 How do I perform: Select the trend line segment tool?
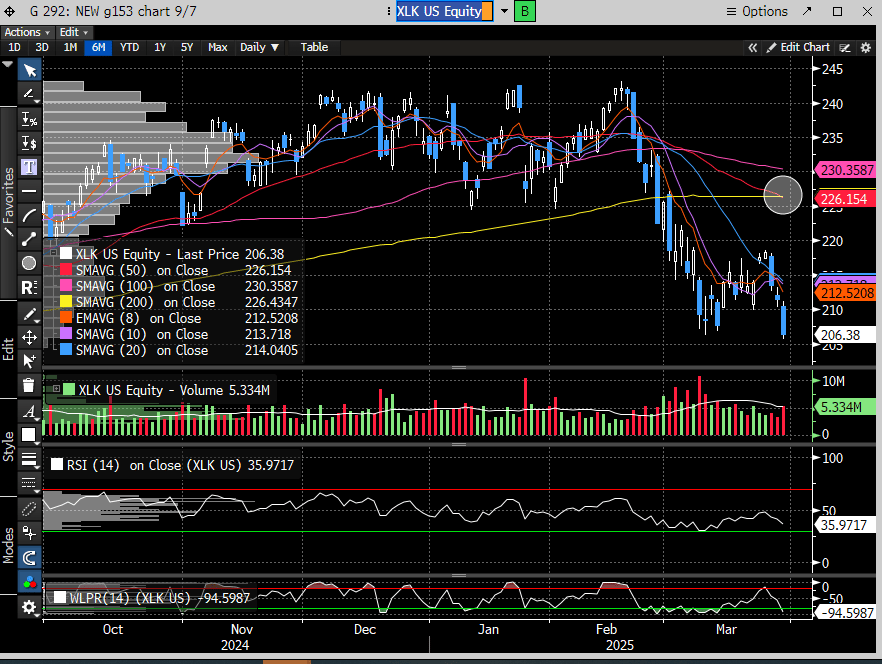29,239
